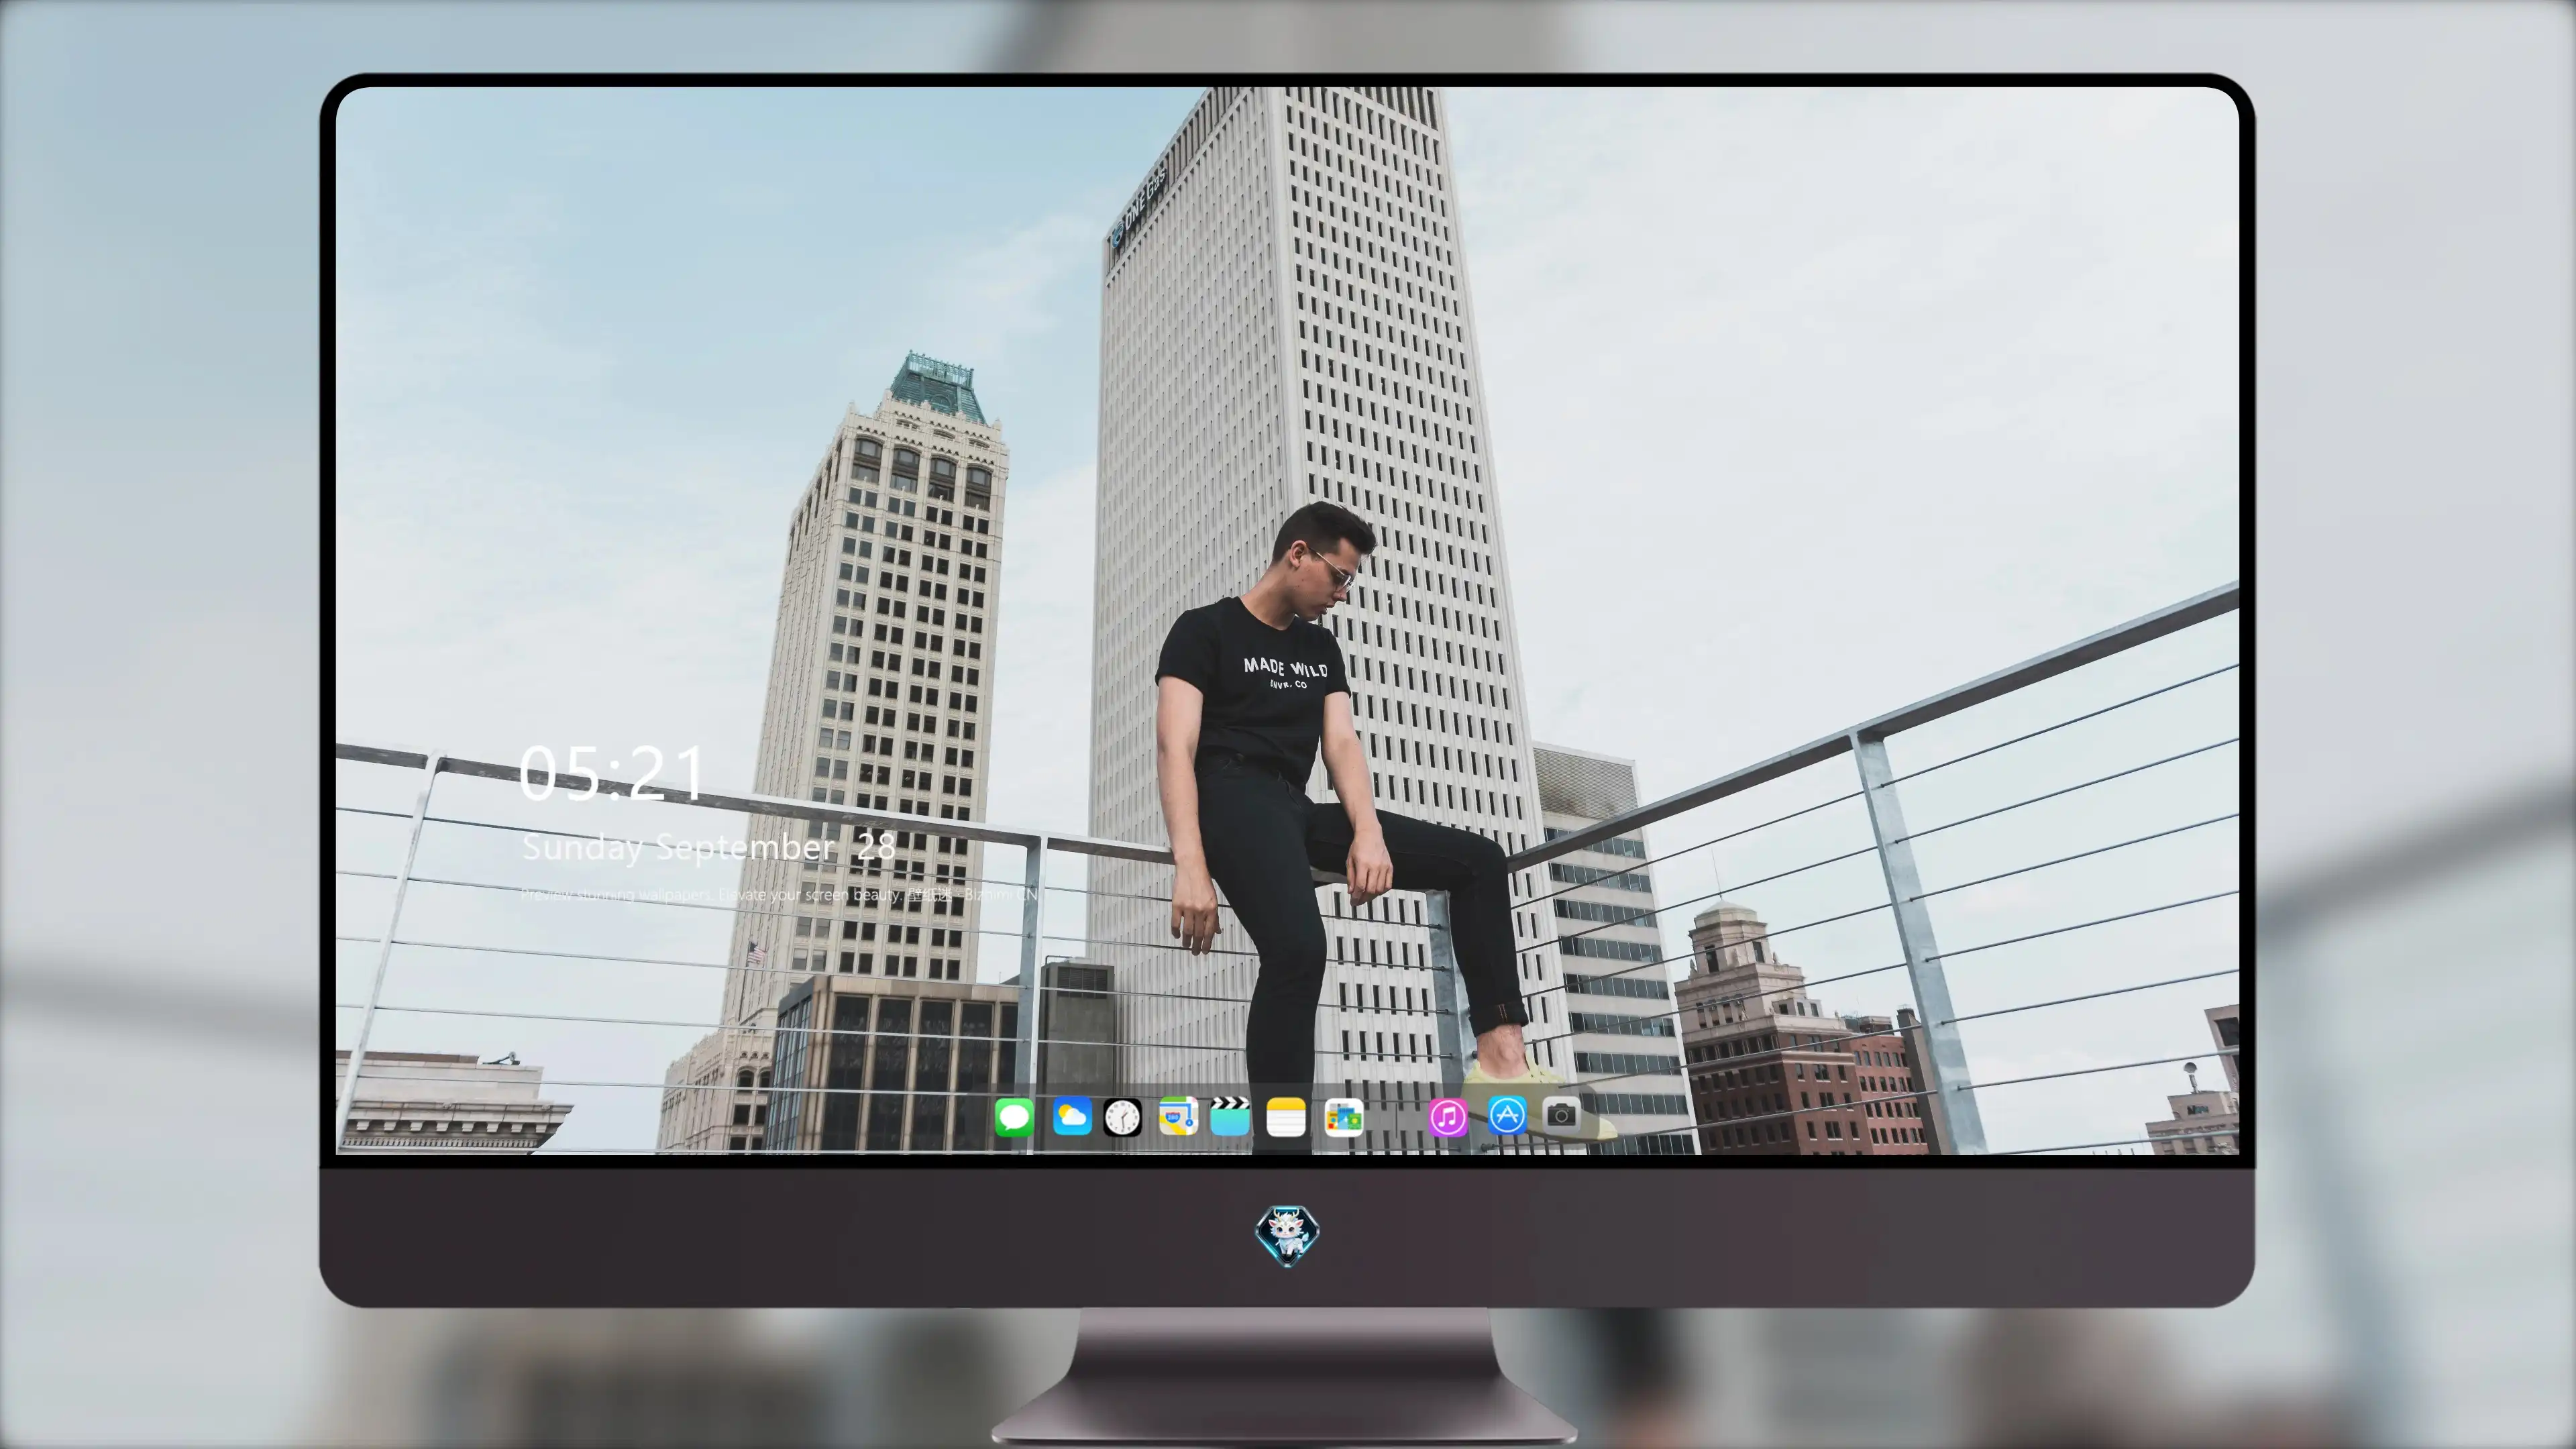The image size is (2576, 1449).
Task: Open the yellow Notes app in dock
Action: point(1286,1117)
